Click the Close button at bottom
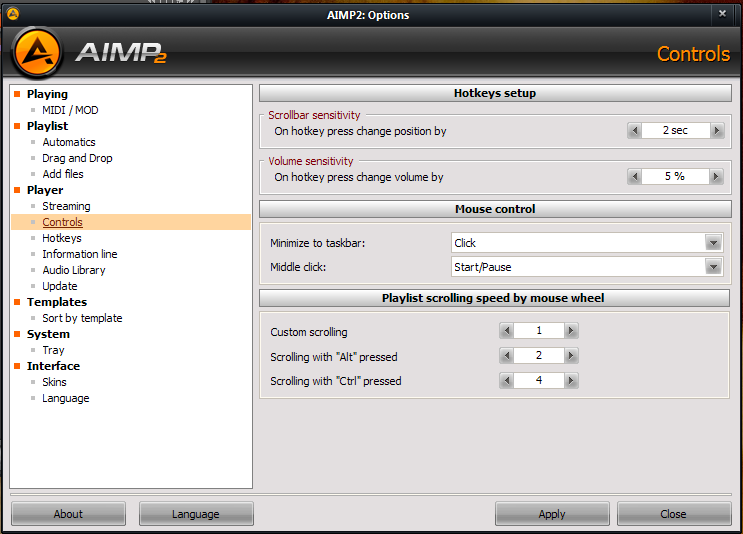Viewport: 743px width, 534px height. coord(674,514)
